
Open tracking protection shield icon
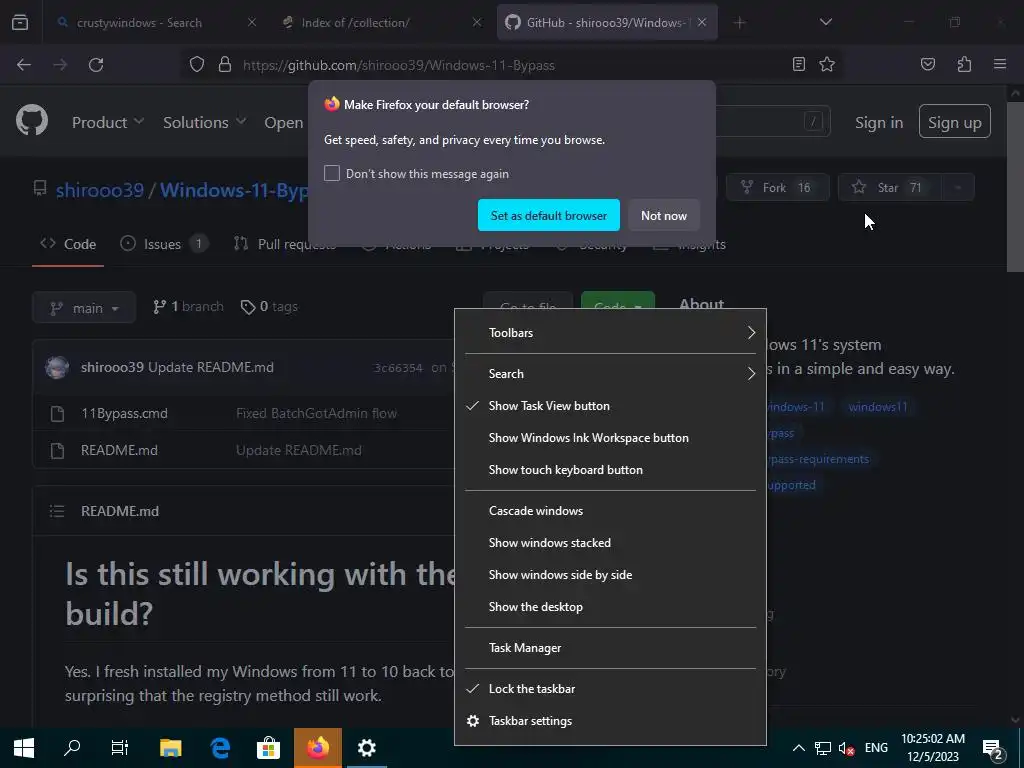coord(197,65)
